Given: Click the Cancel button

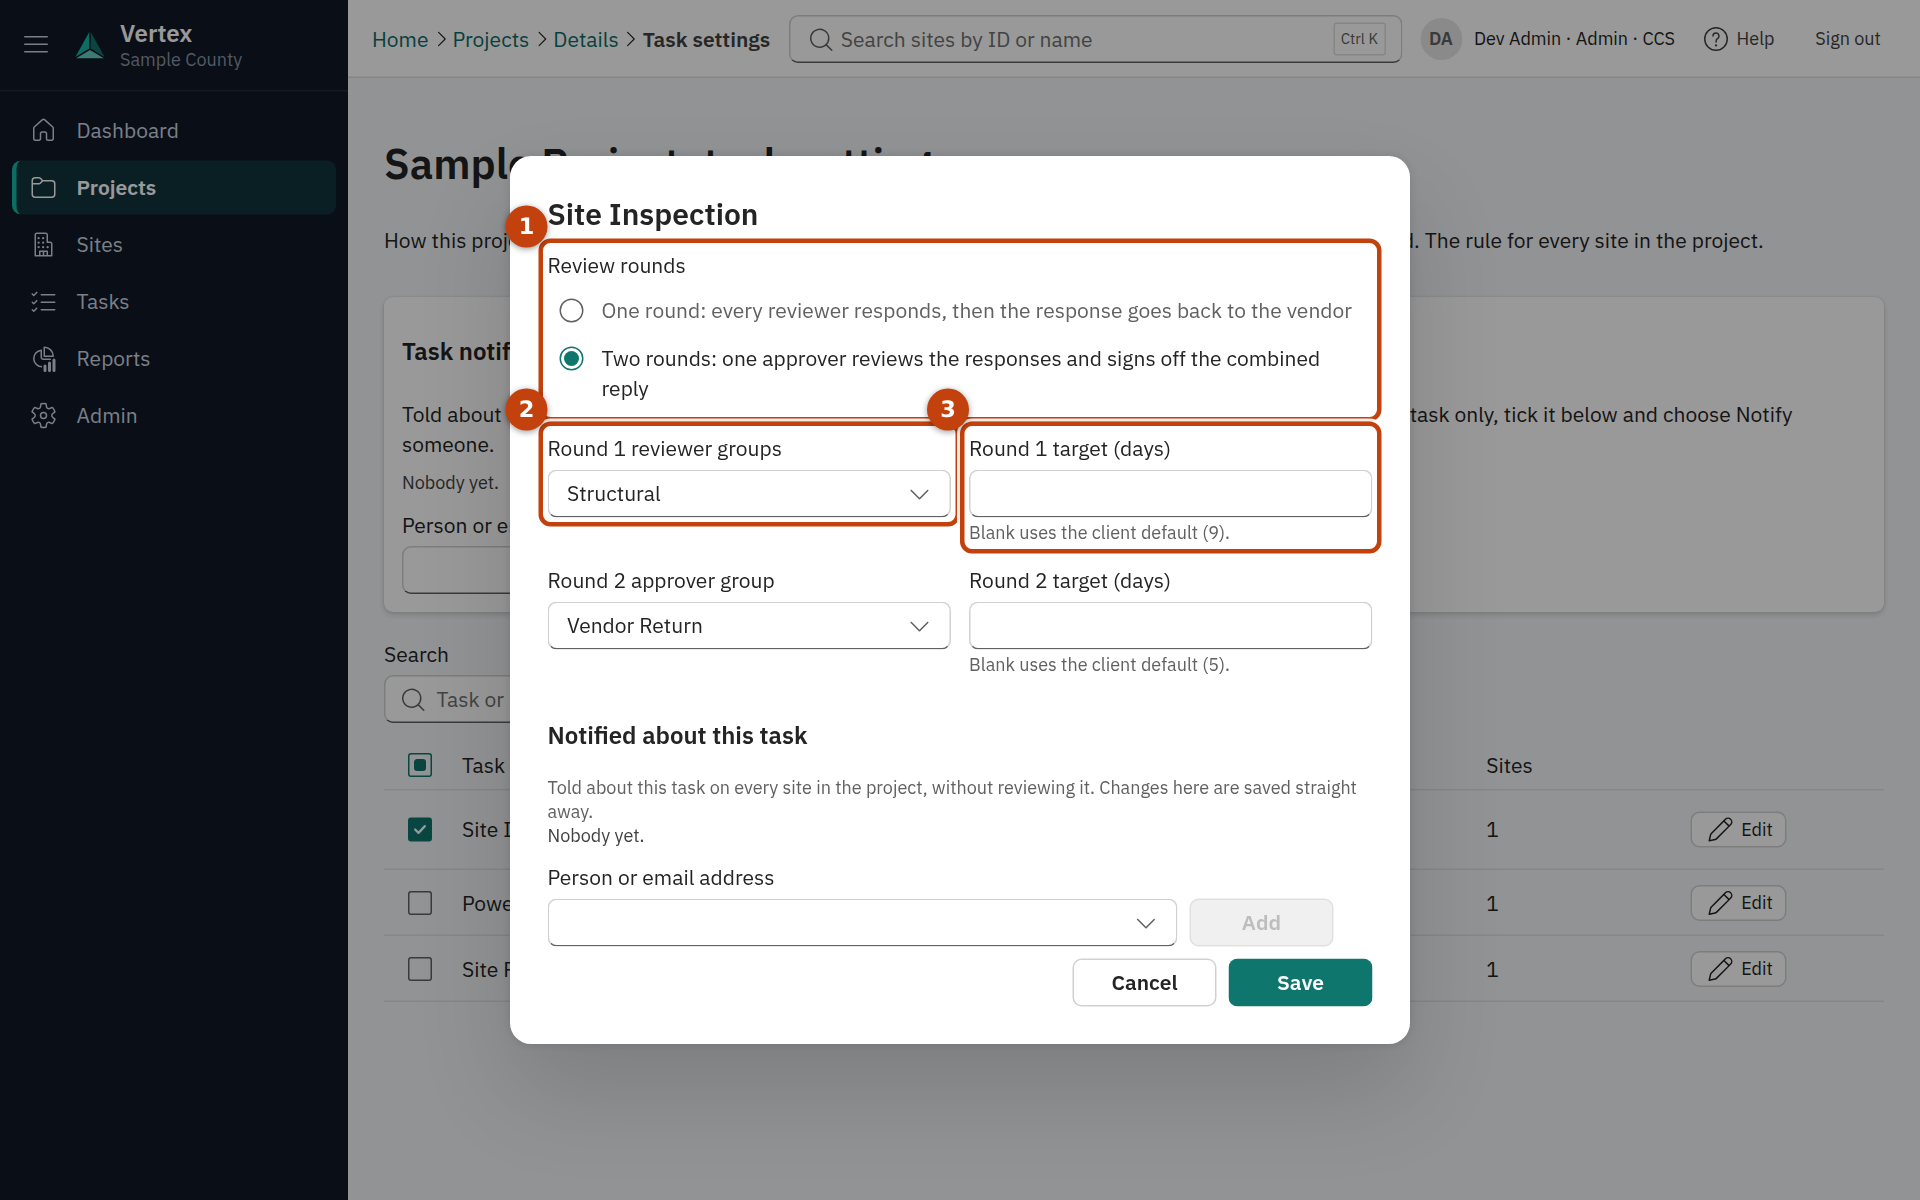Looking at the screenshot, I should click(1144, 982).
